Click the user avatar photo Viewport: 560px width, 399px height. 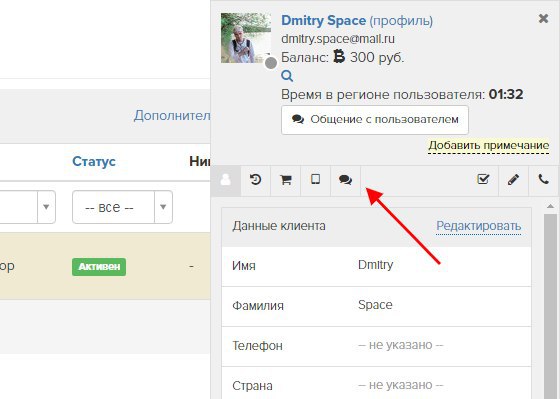tap(246, 38)
